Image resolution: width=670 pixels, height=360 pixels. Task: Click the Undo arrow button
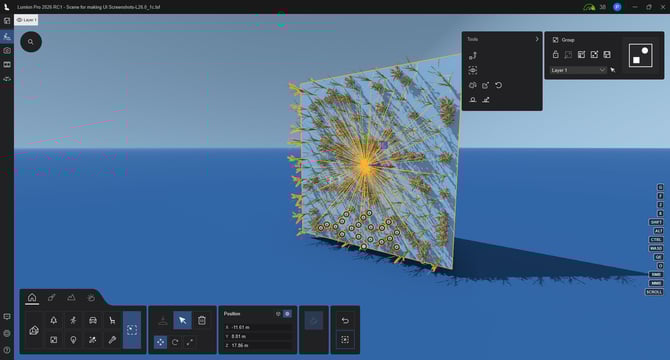tap(345, 320)
